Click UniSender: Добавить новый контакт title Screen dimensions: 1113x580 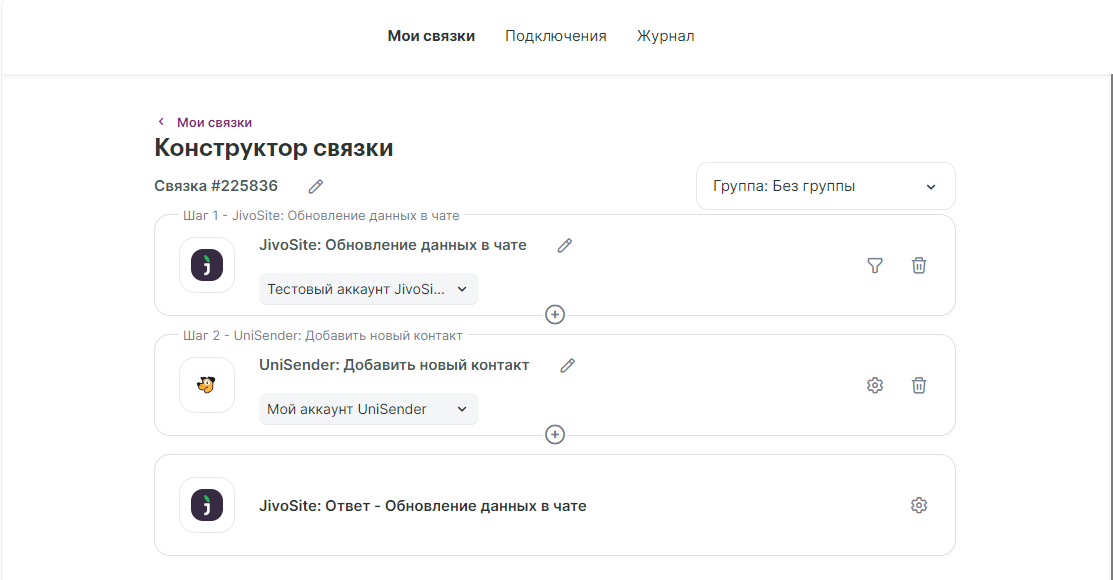click(x=394, y=365)
